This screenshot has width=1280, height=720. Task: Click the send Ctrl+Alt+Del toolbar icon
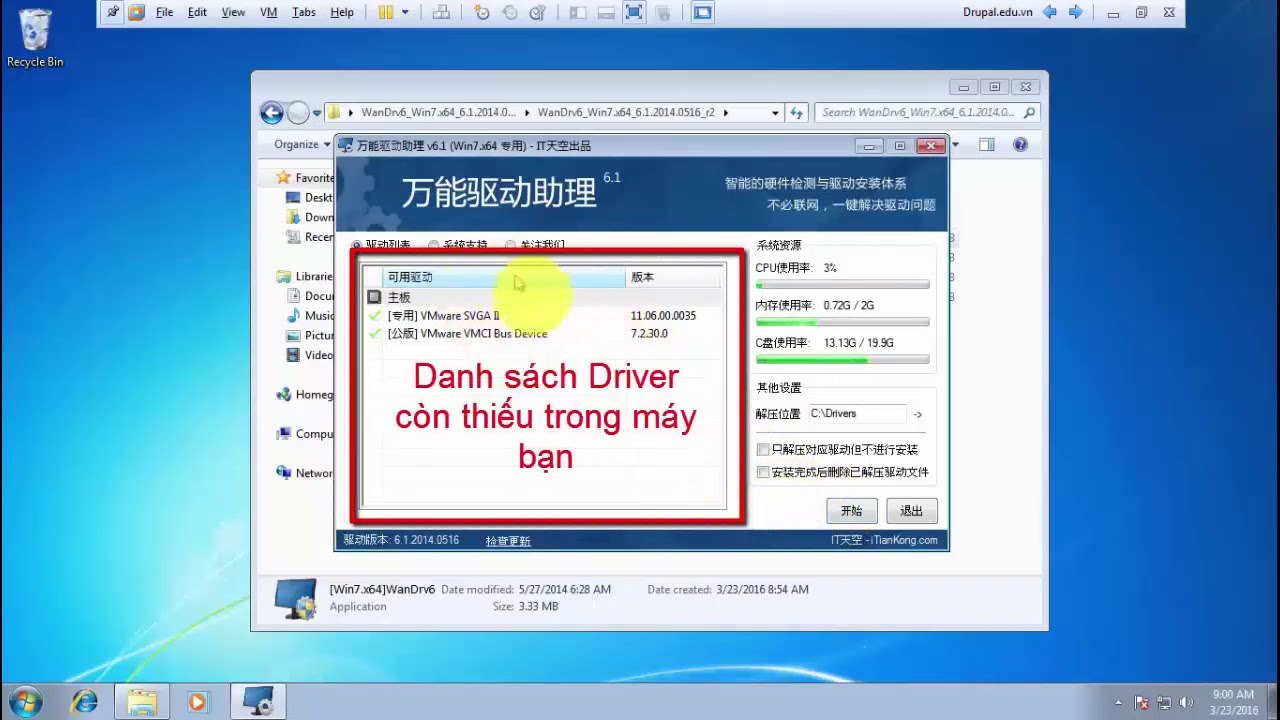[441, 12]
